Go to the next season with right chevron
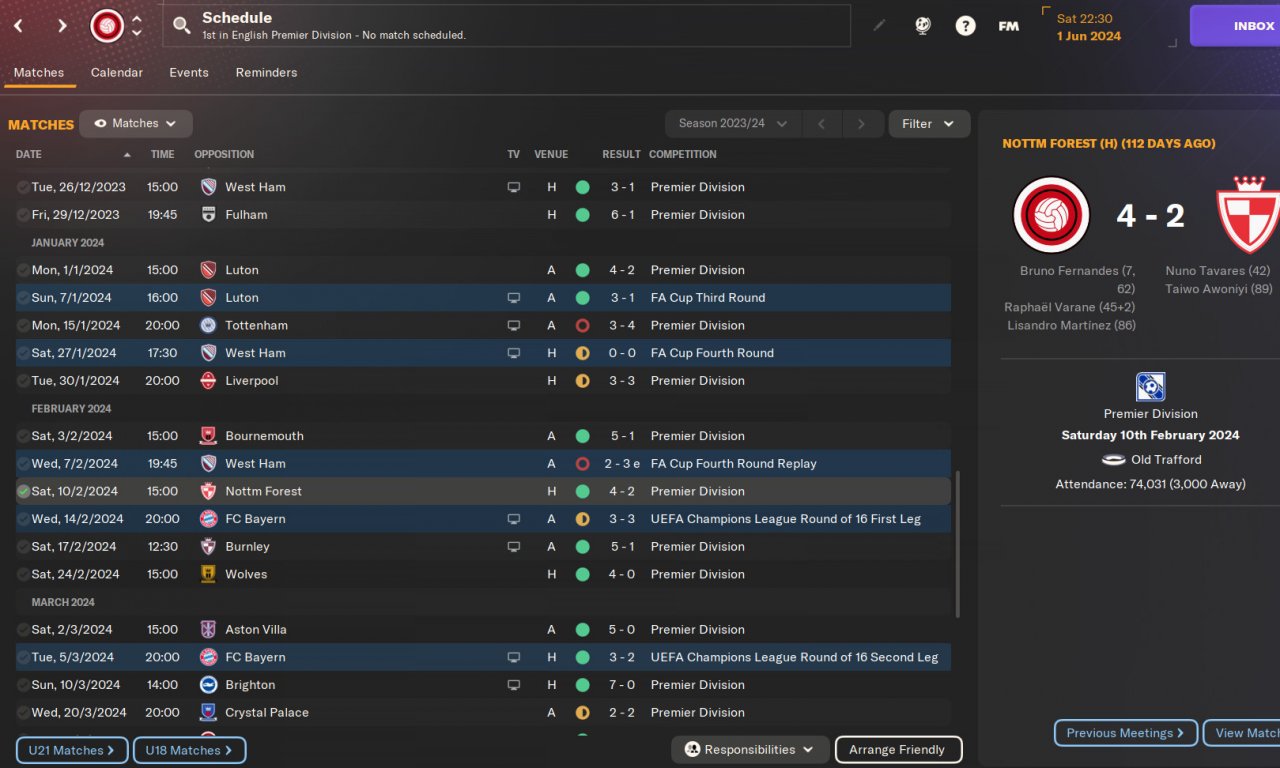This screenshot has height=768, width=1280. tap(861, 124)
